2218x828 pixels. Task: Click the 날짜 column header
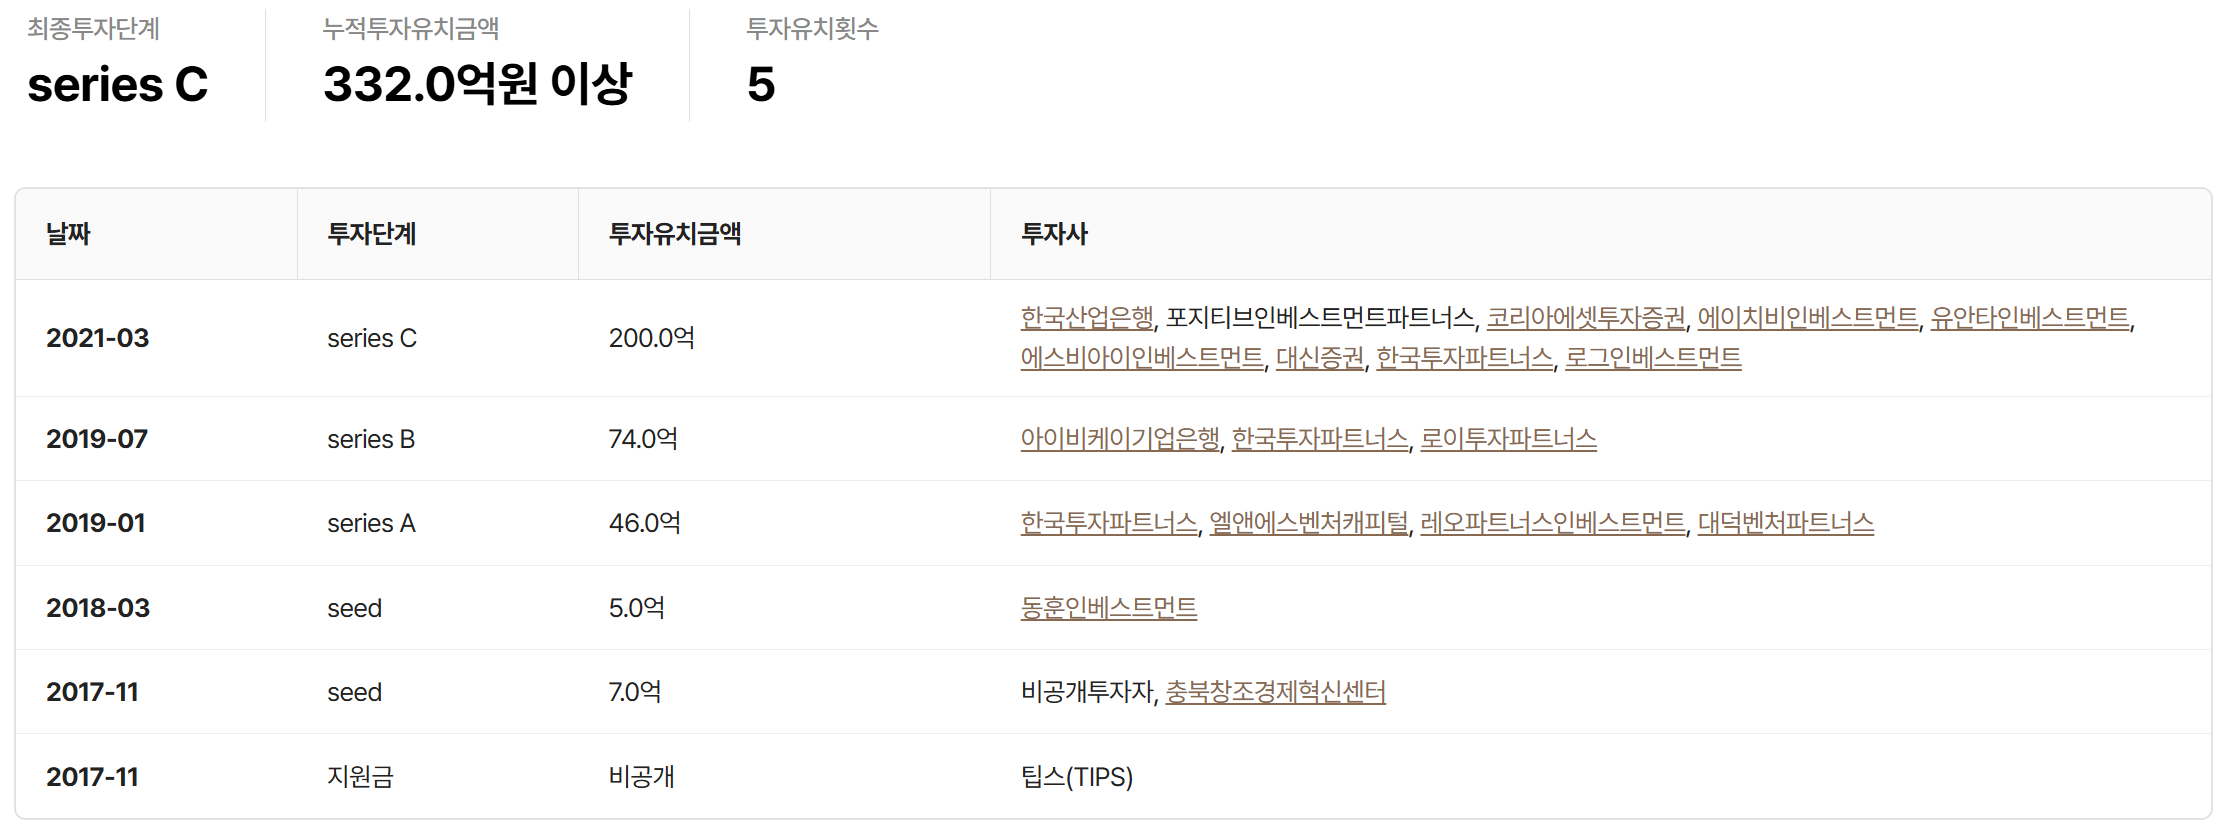[x=68, y=234]
